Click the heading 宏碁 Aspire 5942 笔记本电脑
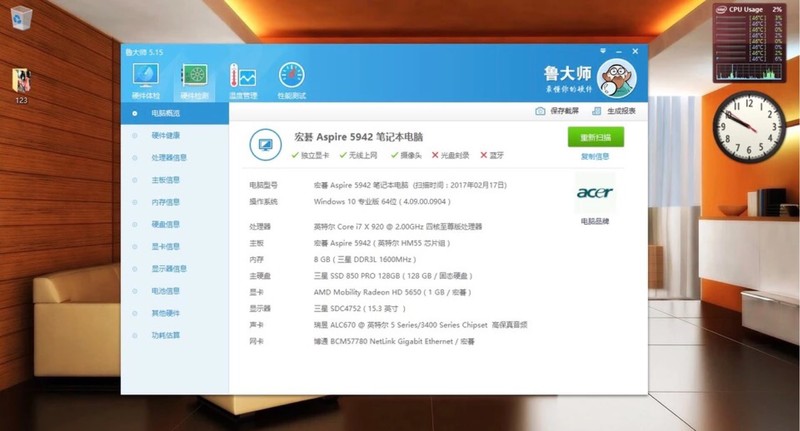 359,137
